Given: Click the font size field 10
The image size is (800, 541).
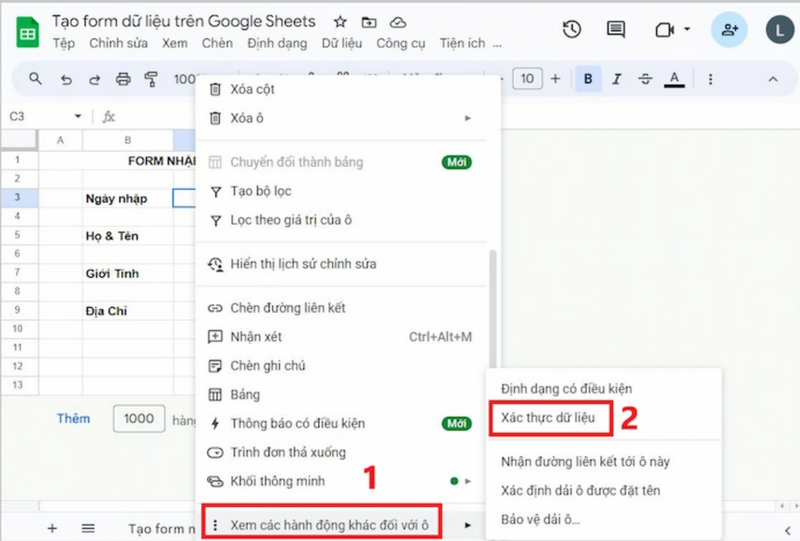Looking at the screenshot, I should pos(527,79).
